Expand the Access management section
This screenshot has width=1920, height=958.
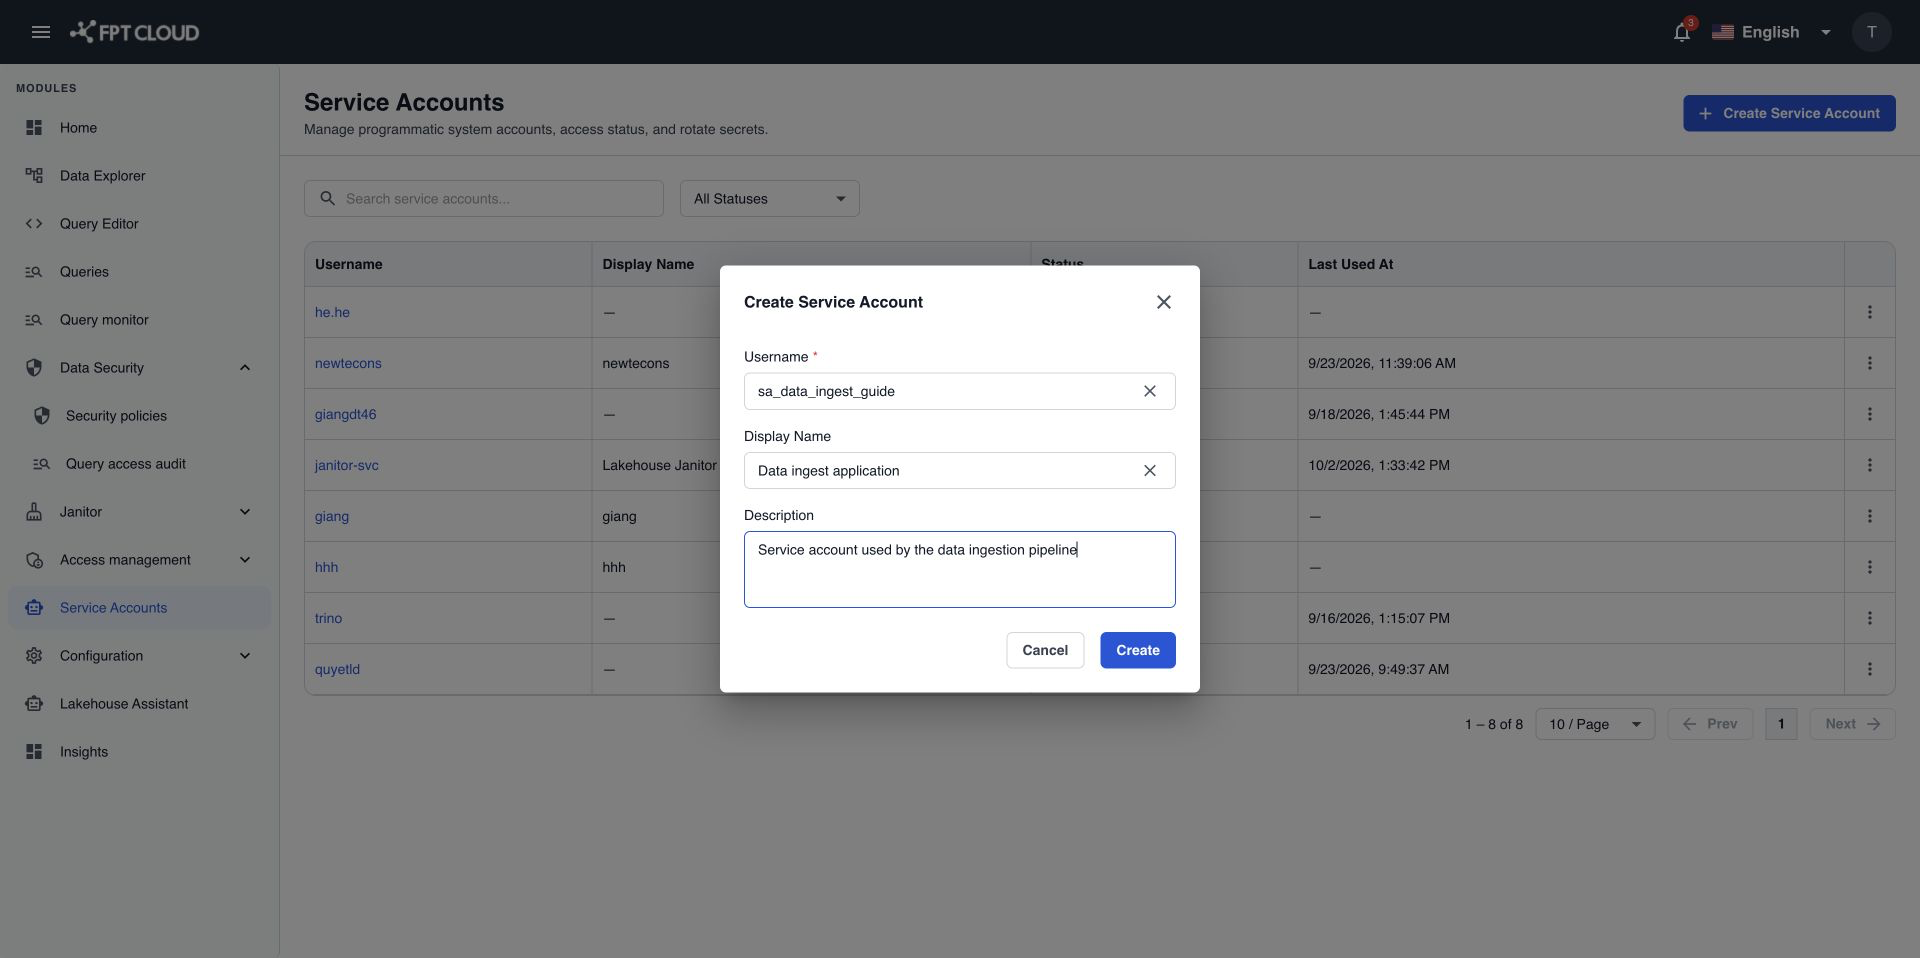pyautogui.click(x=245, y=560)
